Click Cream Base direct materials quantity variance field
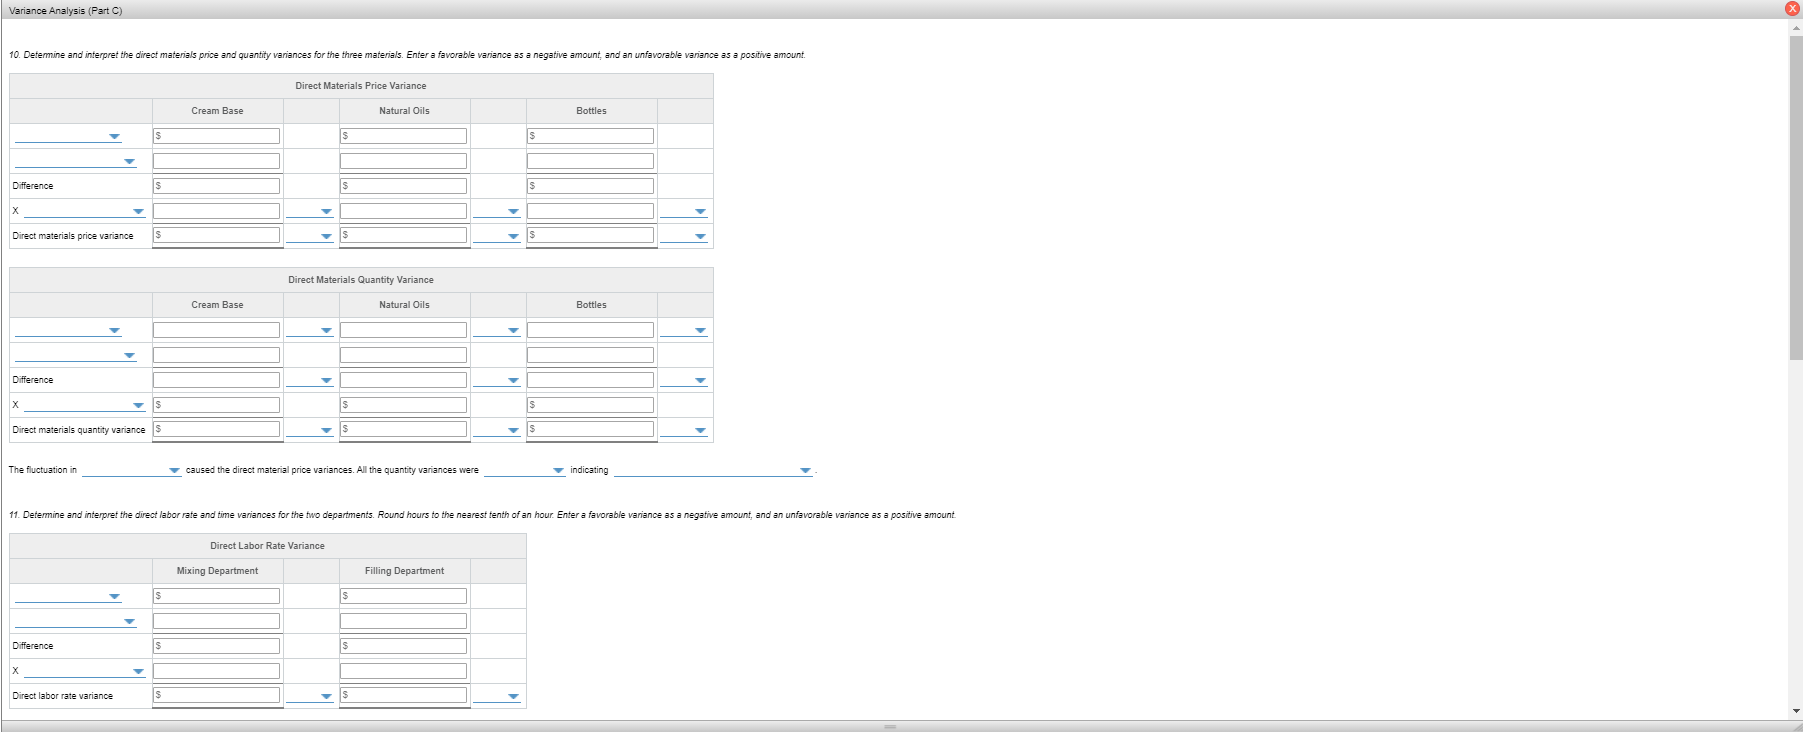The image size is (1805, 732). [x=216, y=429]
